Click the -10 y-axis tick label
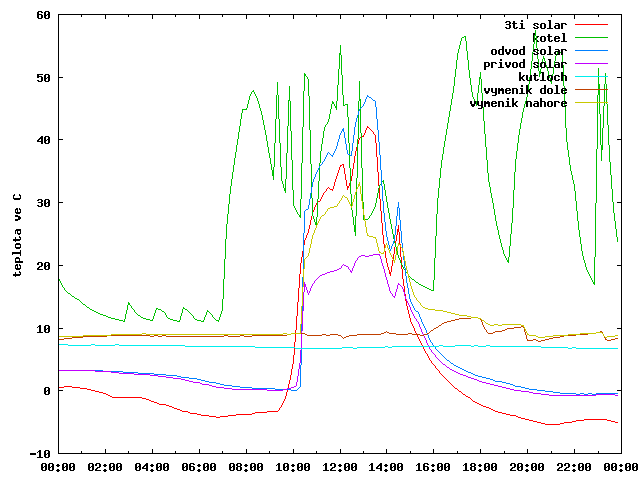This screenshot has width=640, height=480. (x=40, y=453)
